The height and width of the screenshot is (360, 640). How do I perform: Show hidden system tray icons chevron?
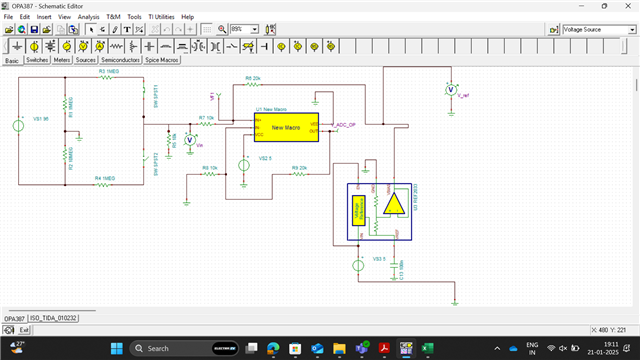point(497,348)
